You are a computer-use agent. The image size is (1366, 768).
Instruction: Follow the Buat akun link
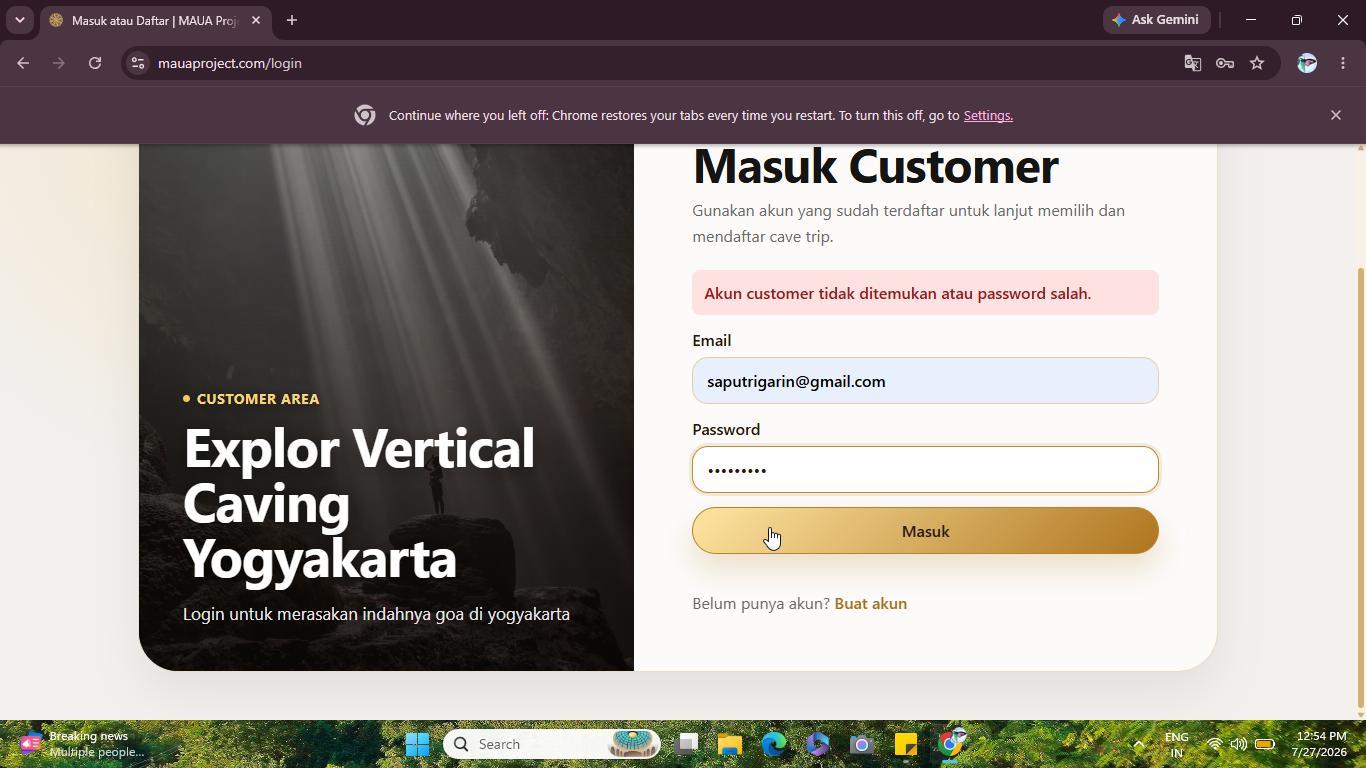click(x=870, y=603)
